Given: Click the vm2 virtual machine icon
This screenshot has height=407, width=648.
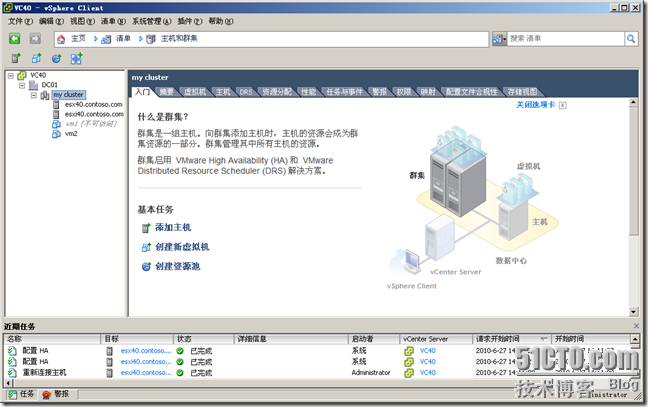Looking at the screenshot, I should point(56,133).
